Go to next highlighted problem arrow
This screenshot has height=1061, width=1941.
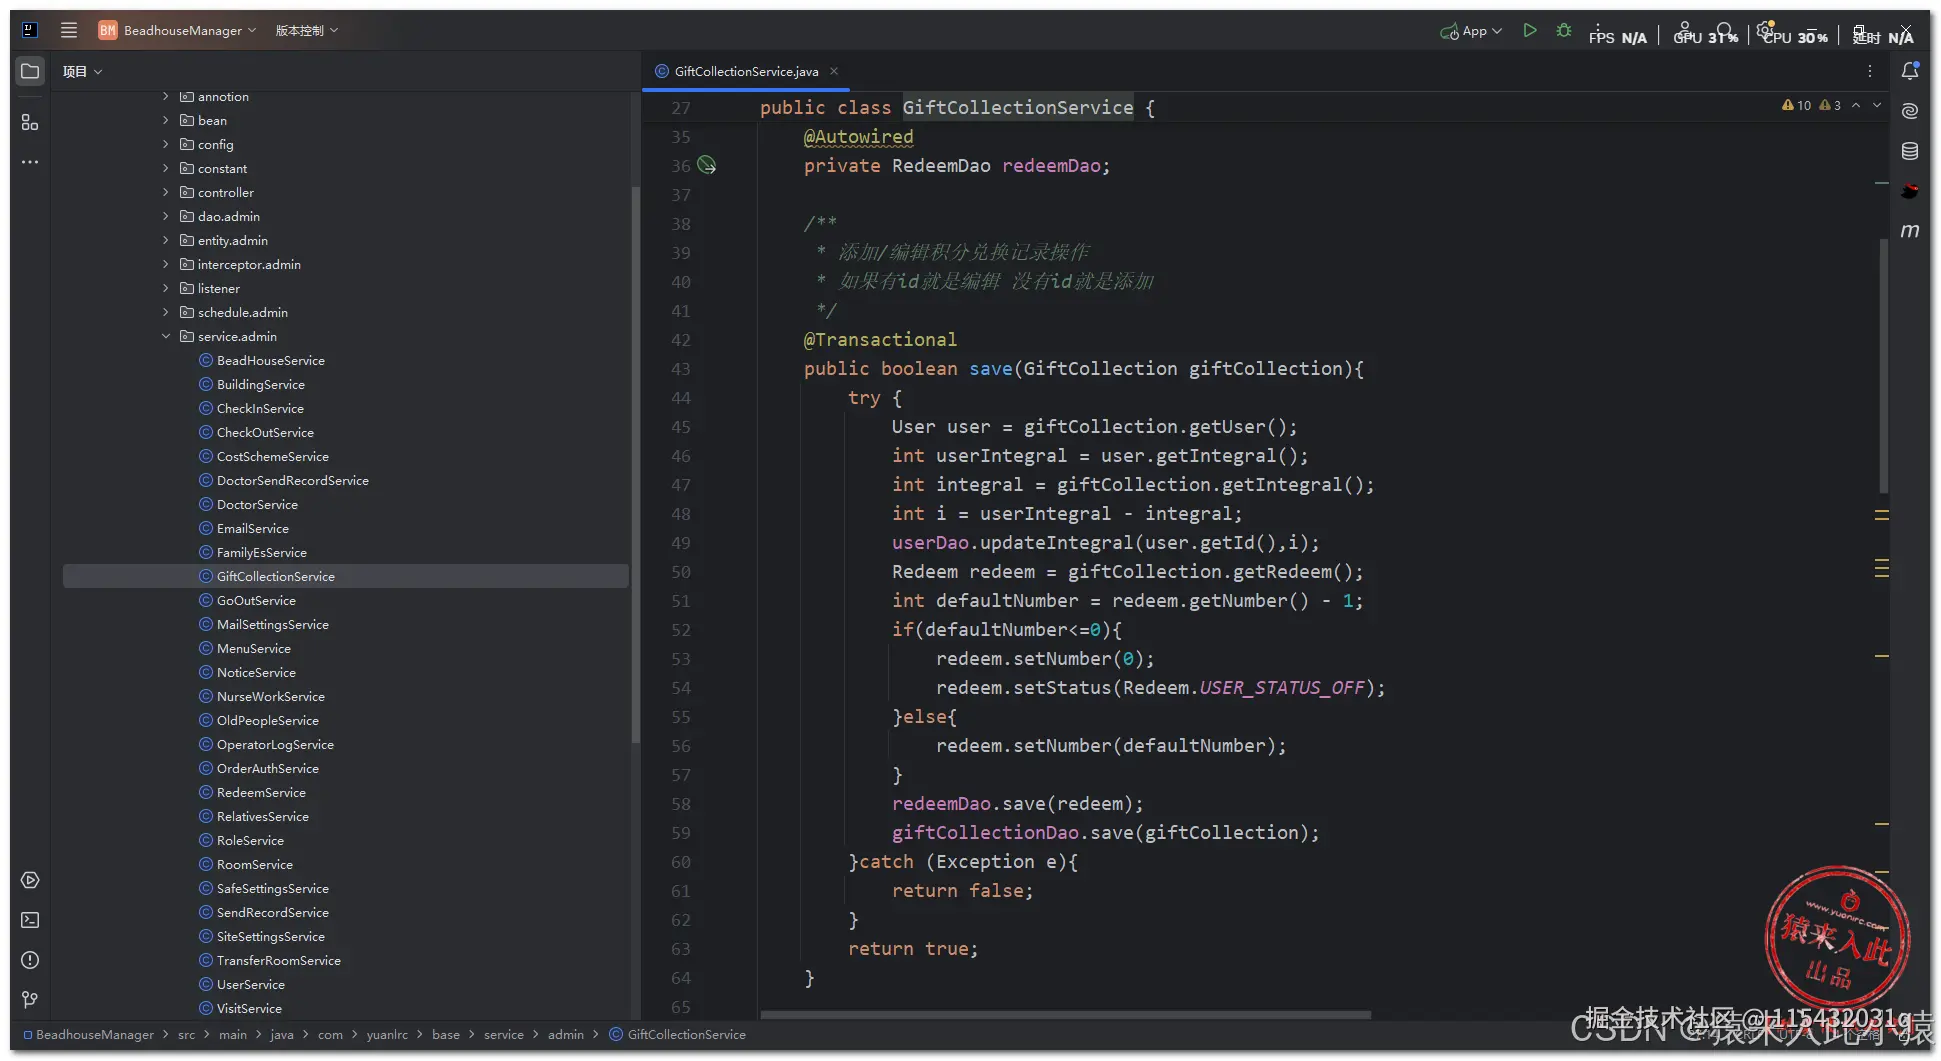click(x=1877, y=105)
